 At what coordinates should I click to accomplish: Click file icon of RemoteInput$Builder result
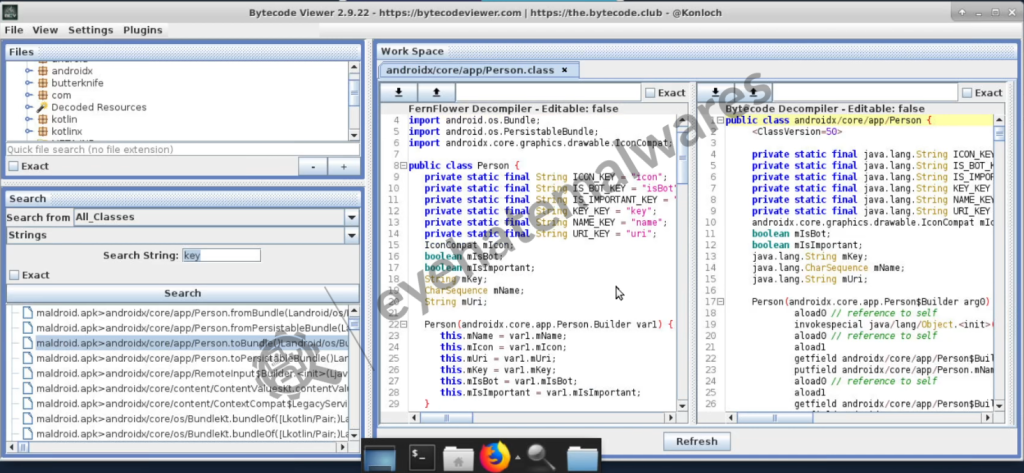coord(27,373)
